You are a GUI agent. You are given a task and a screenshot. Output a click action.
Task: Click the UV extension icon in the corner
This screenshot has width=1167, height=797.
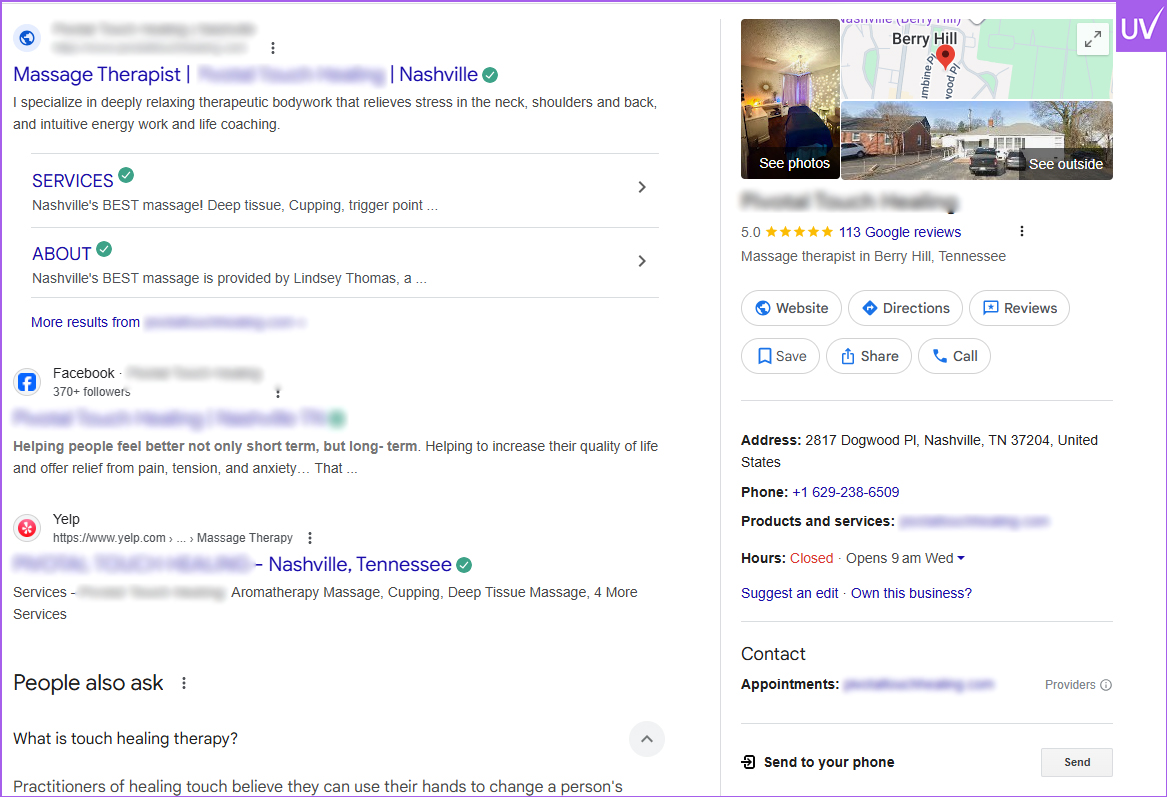(x=1140, y=27)
